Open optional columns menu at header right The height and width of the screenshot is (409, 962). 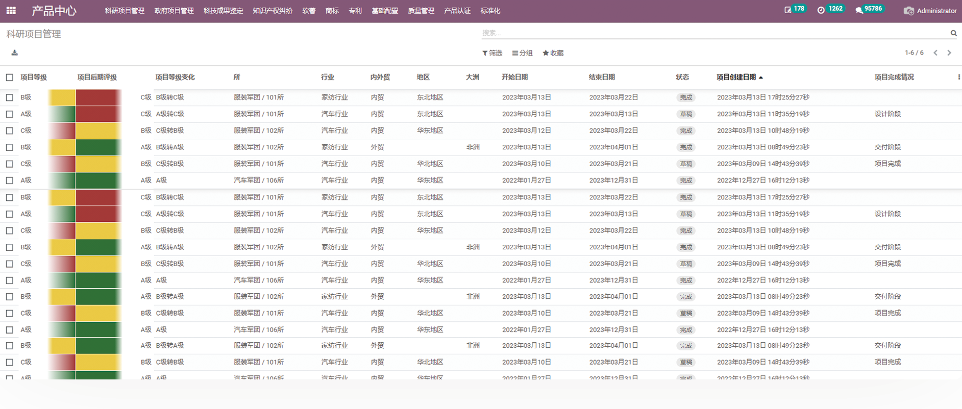point(958,76)
